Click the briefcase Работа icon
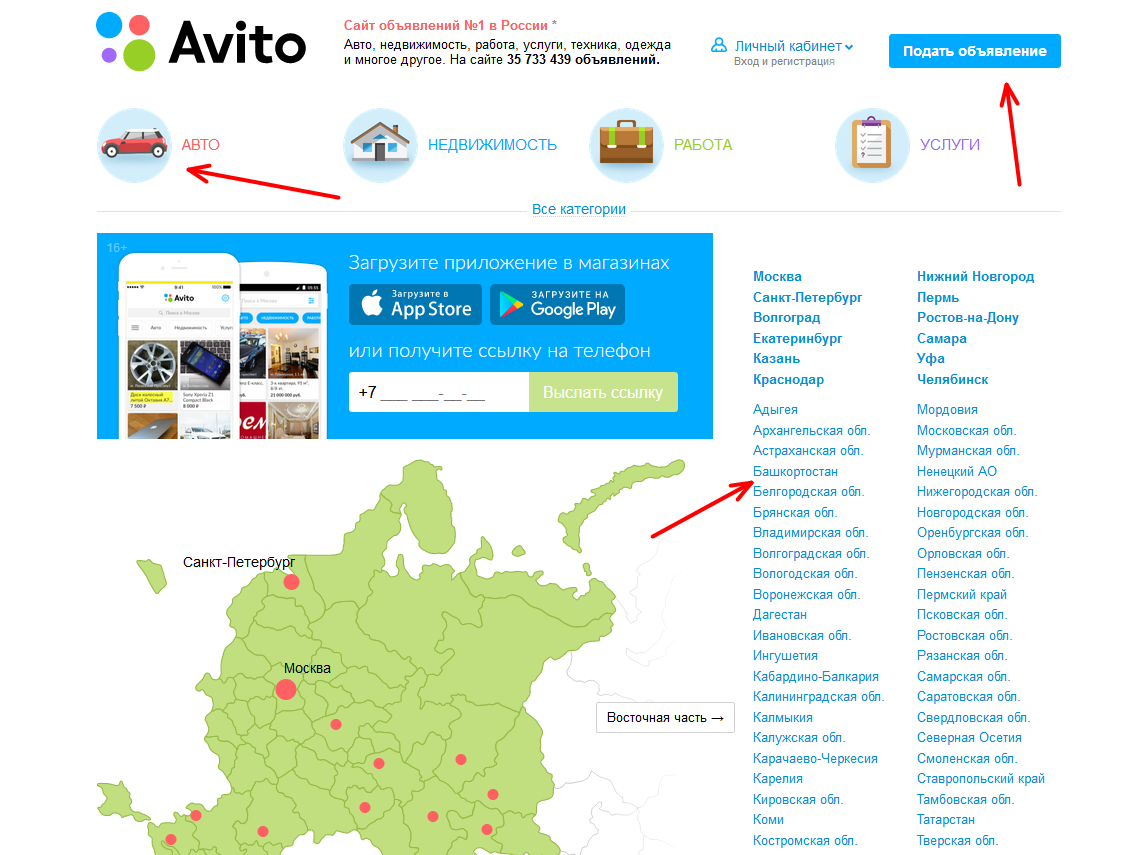The height and width of the screenshot is (855, 1128). (x=626, y=146)
